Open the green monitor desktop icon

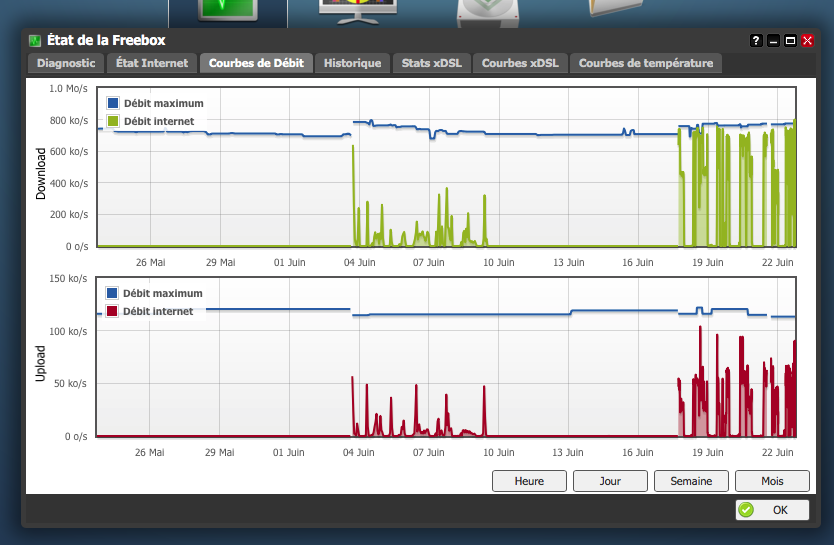[228, 10]
